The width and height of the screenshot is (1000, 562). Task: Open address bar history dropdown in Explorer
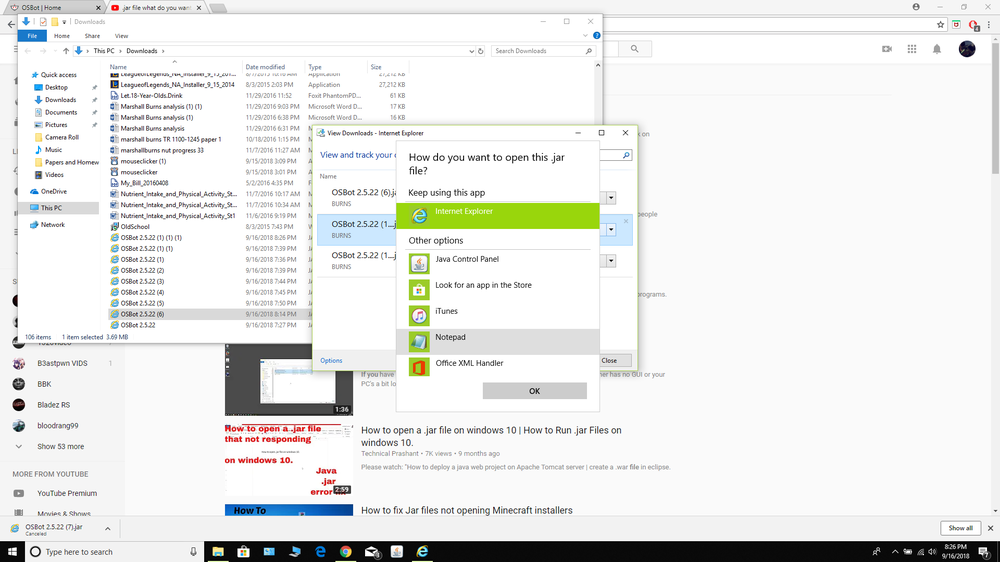(x=471, y=51)
